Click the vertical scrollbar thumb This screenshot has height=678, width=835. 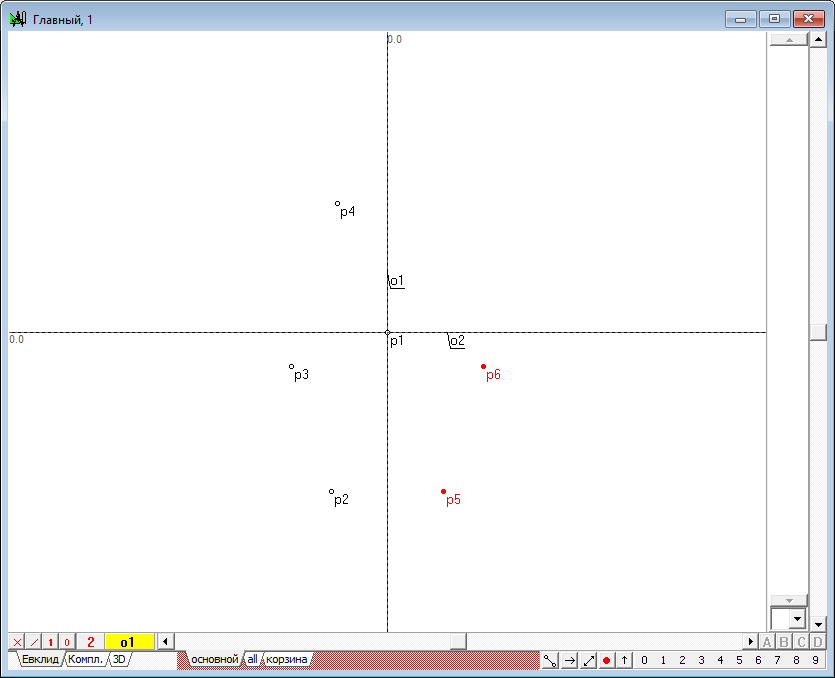click(x=818, y=332)
